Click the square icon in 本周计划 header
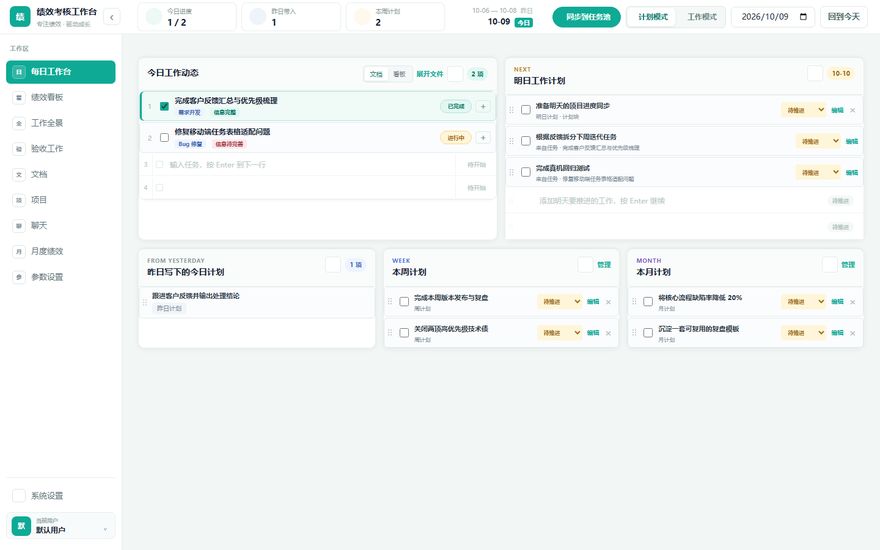 pos(585,264)
